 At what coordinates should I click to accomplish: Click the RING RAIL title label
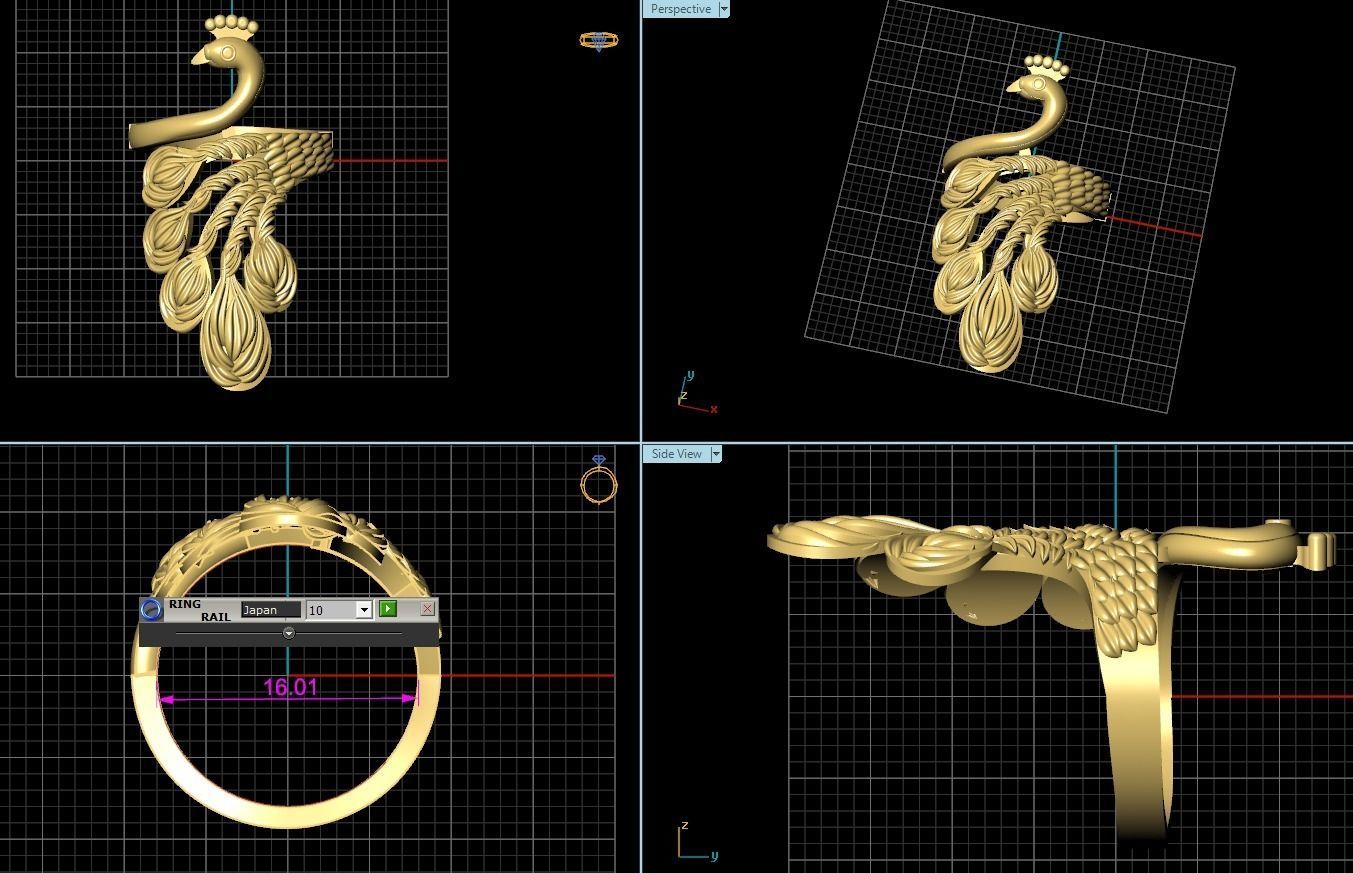point(199,610)
